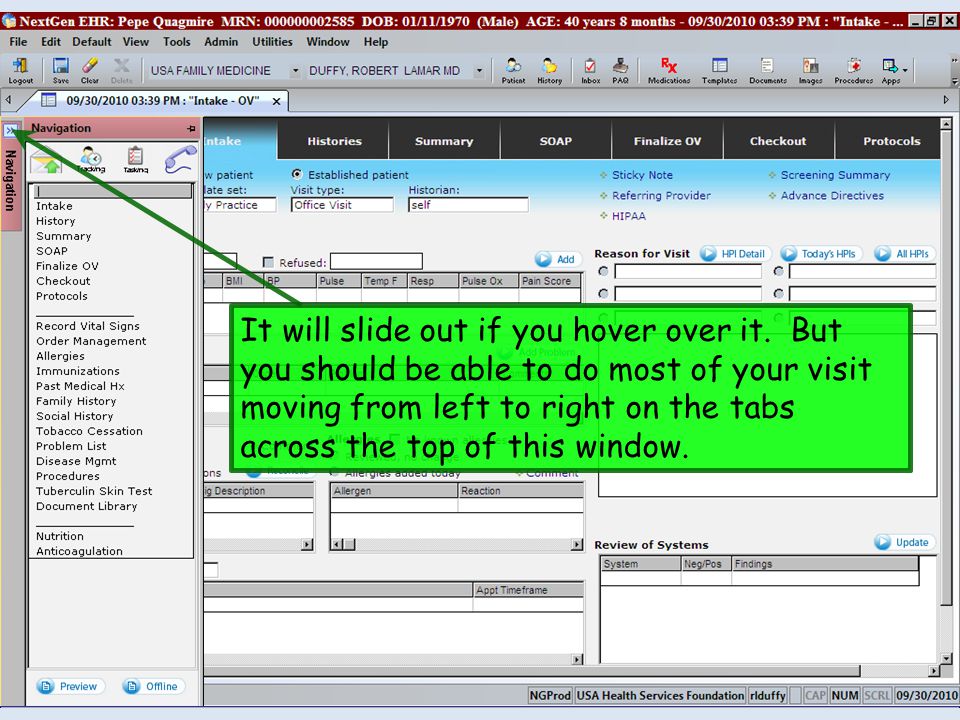Click the document icon on the Intake tab
Image resolution: width=960 pixels, height=720 pixels.
click(x=48, y=100)
